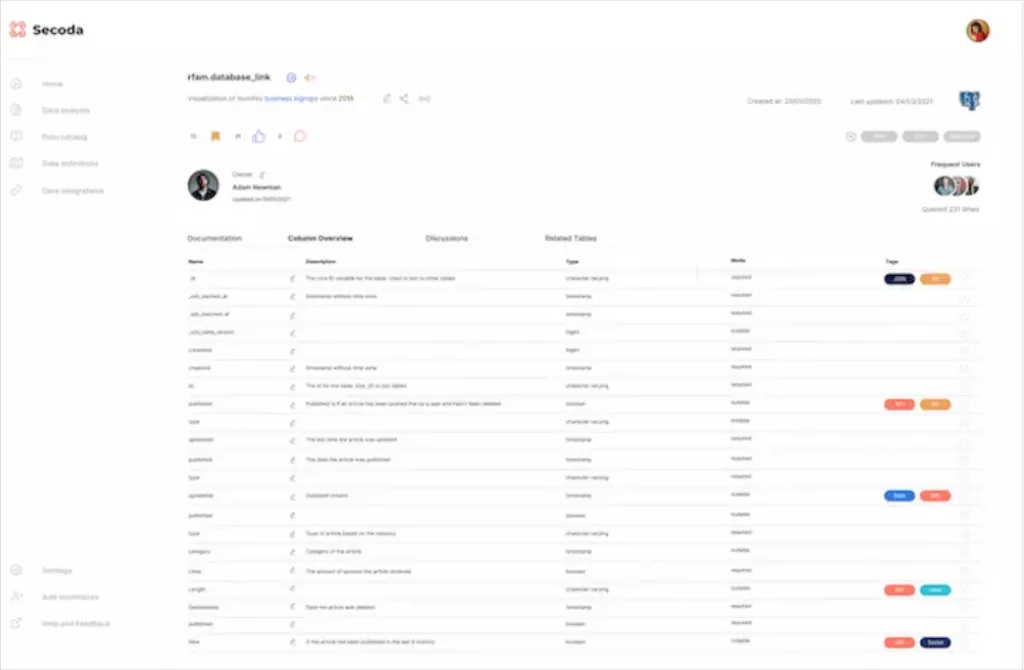Open the Discussions tab
1024x670 pixels.
click(x=447, y=238)
